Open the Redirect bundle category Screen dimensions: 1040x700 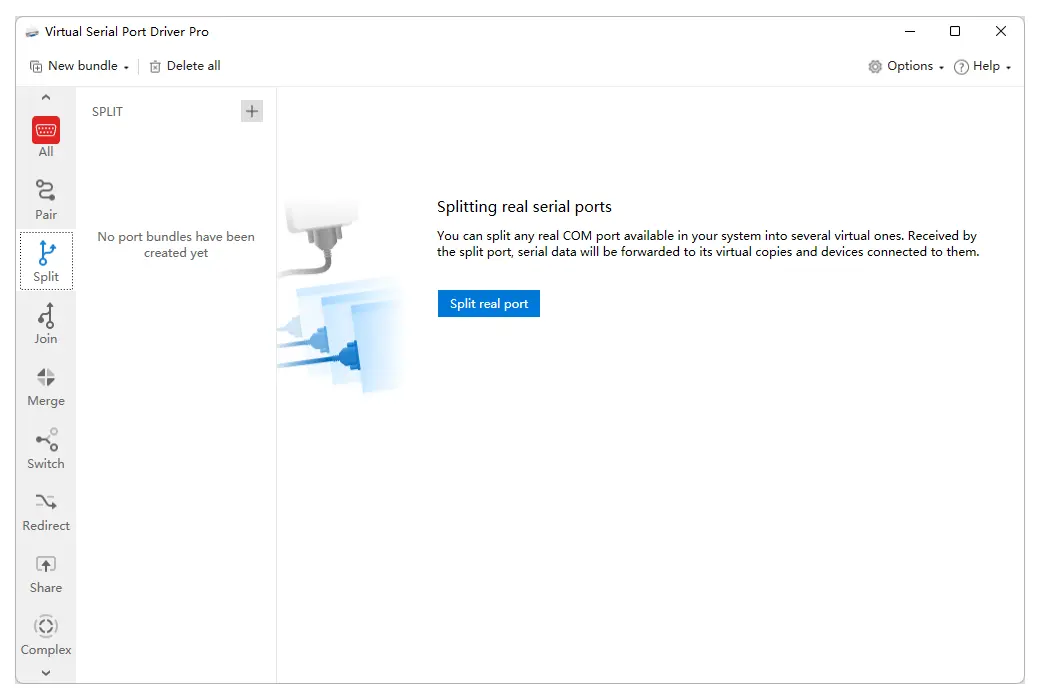click(x=46, y=512)
